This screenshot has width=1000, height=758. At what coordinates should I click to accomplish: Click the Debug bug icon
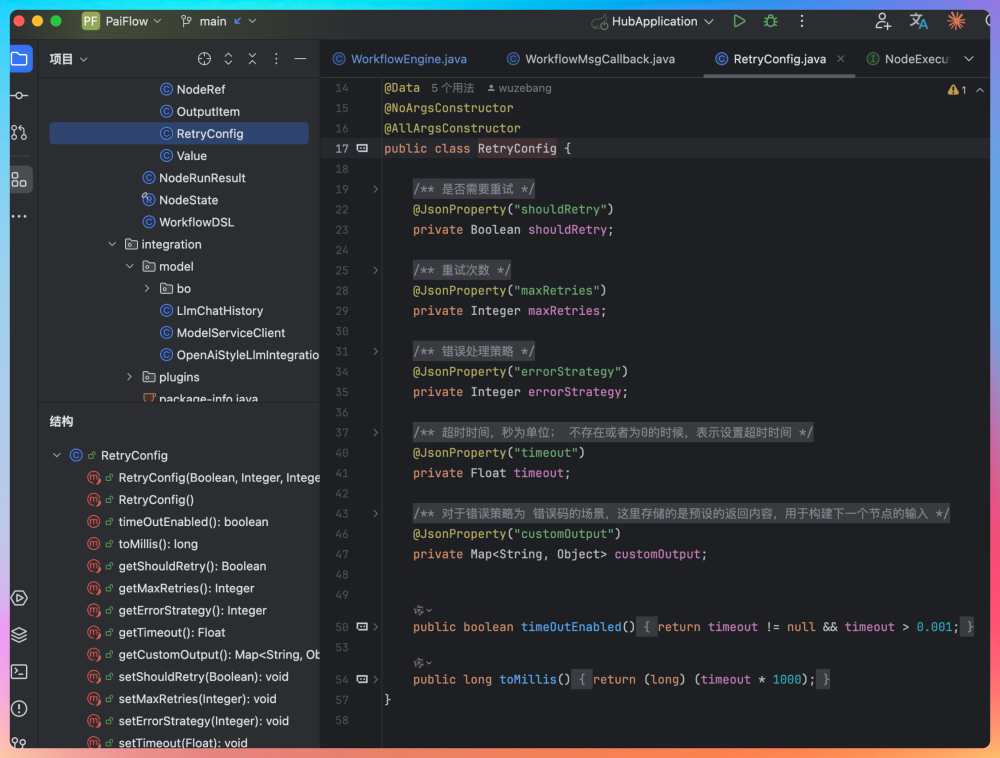pyautogui.click(x=770, y=21)
